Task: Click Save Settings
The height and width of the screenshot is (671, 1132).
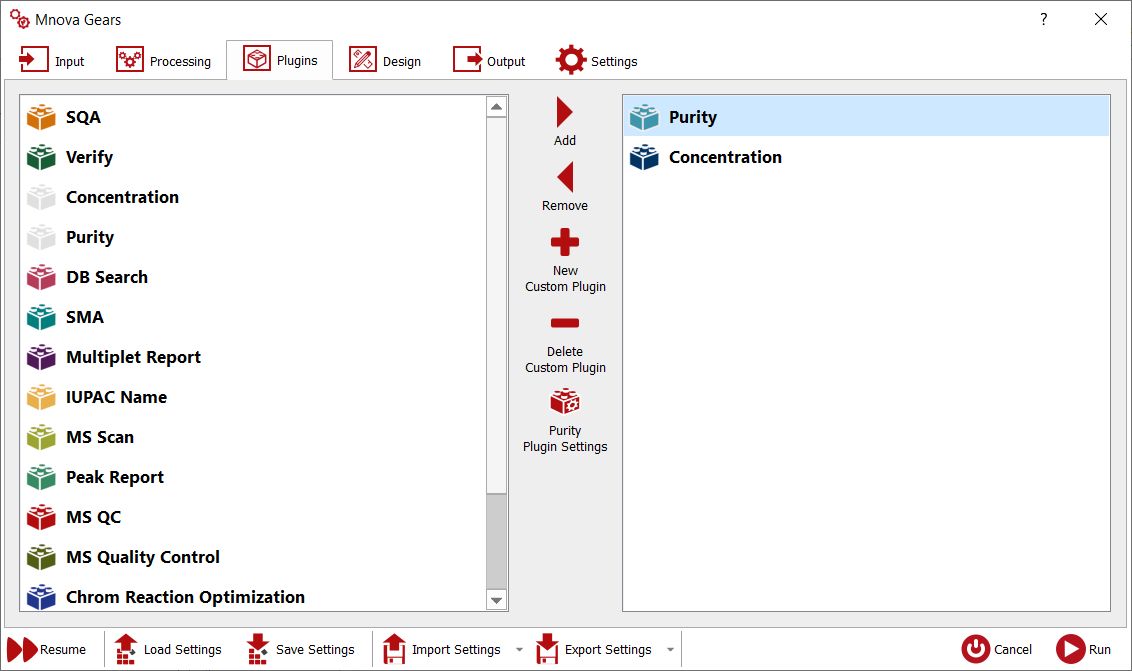Action: coord(300,649)
